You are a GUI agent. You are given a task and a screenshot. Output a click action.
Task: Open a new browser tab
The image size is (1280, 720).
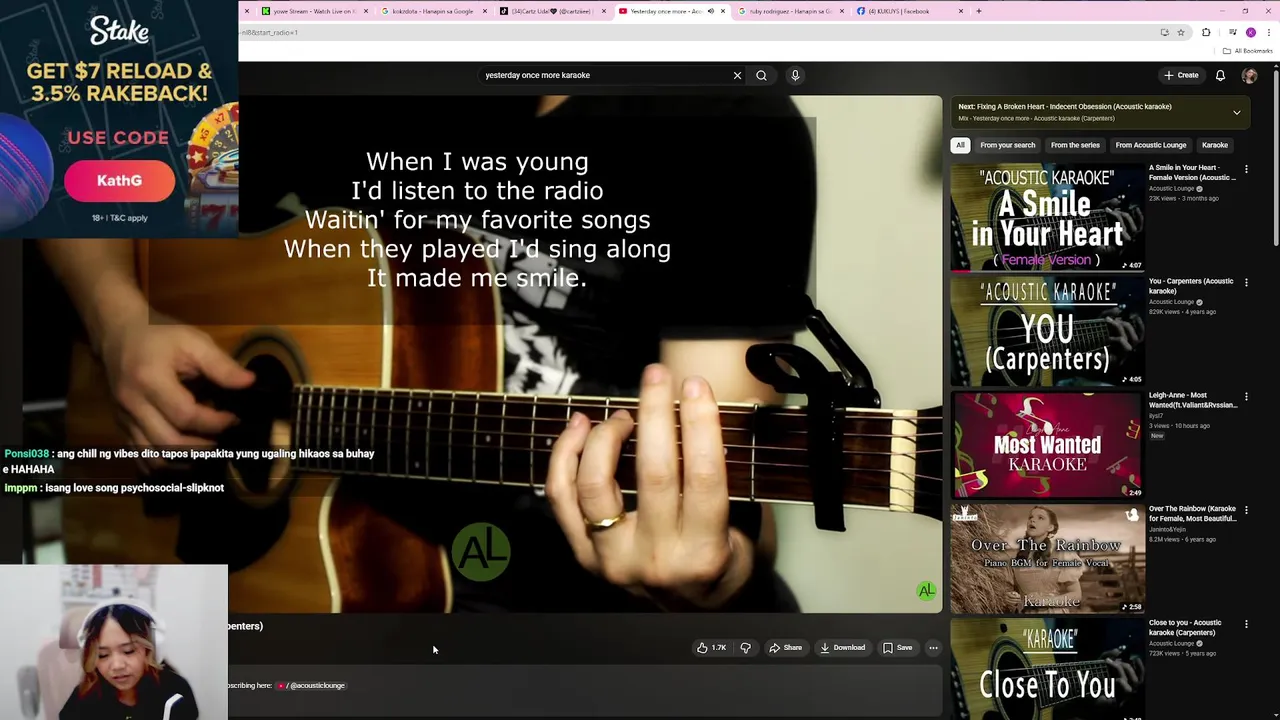point(978,11)
